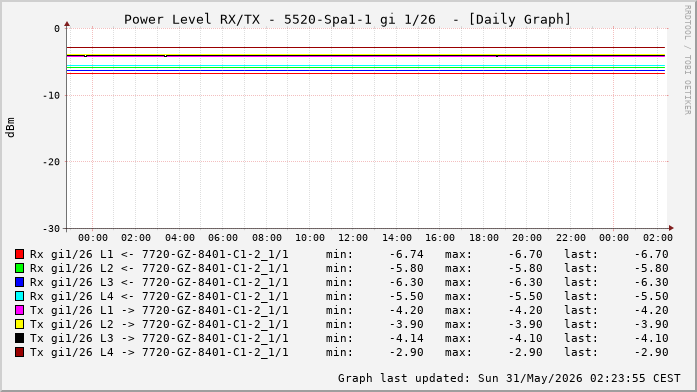Click the red Rx L1 legend swatch
697x392 pixels.
point(19,254)
